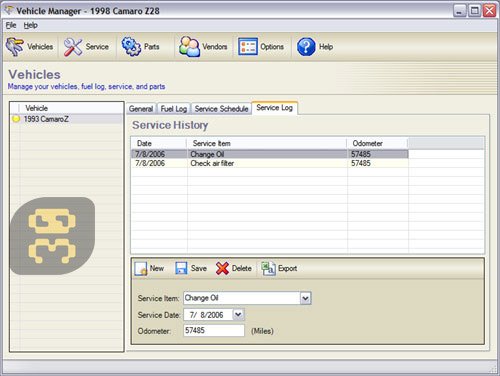
Task: Create a New service log entry
Action: pos(149,268)
